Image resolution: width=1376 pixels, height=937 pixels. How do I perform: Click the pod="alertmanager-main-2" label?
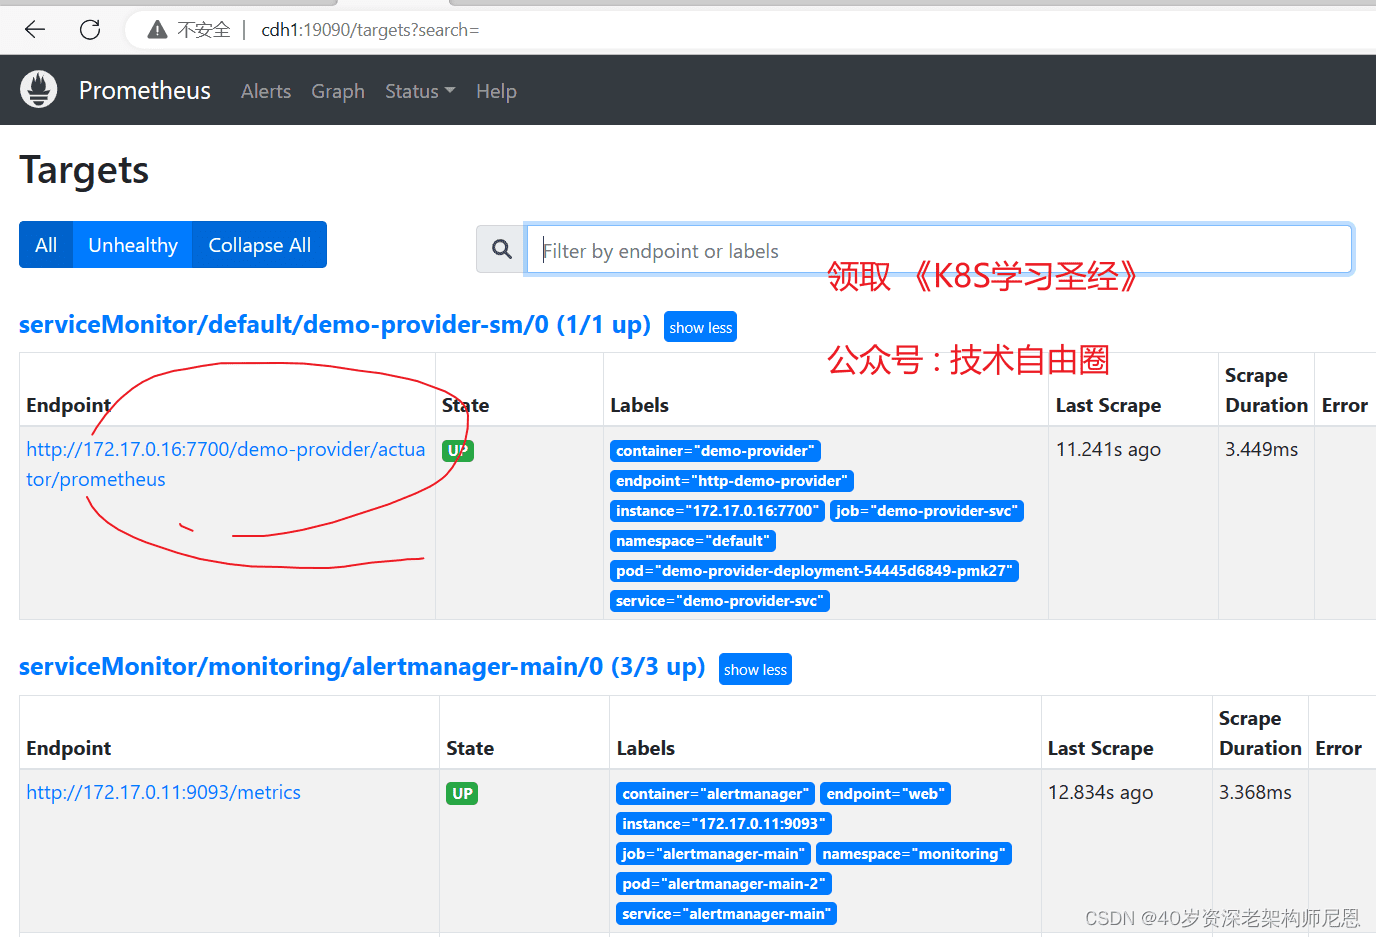724,884
